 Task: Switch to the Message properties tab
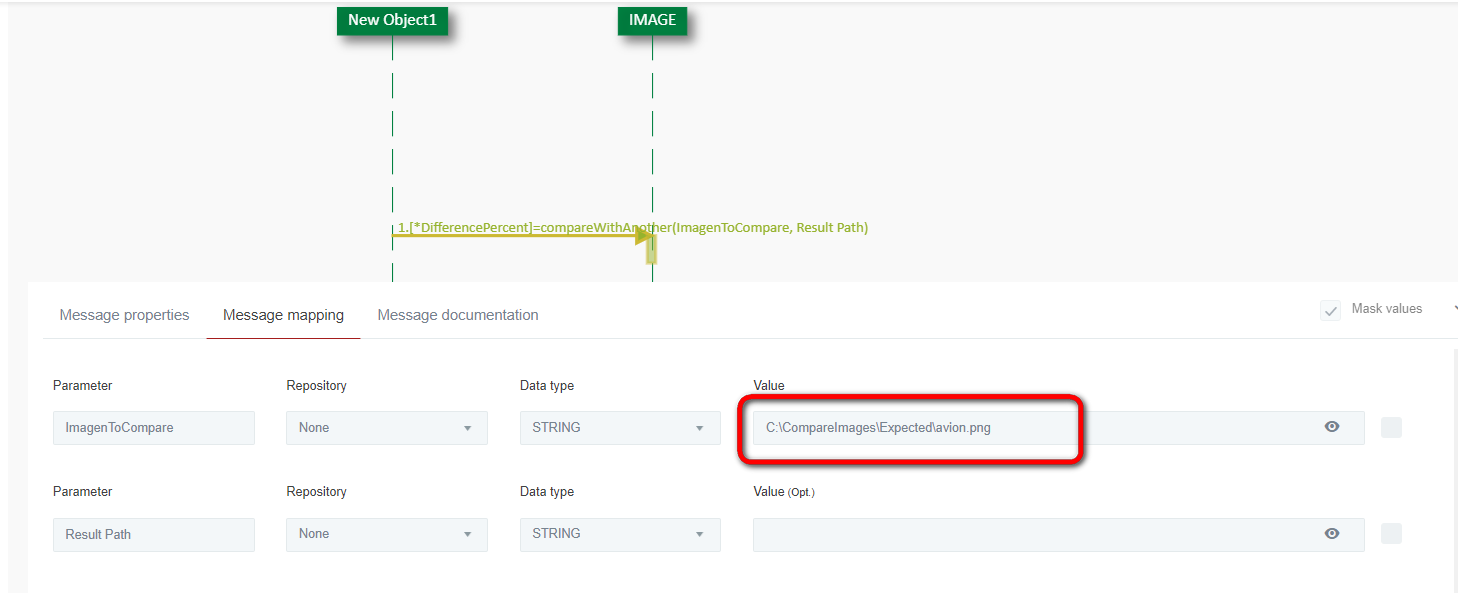(124, 315)
